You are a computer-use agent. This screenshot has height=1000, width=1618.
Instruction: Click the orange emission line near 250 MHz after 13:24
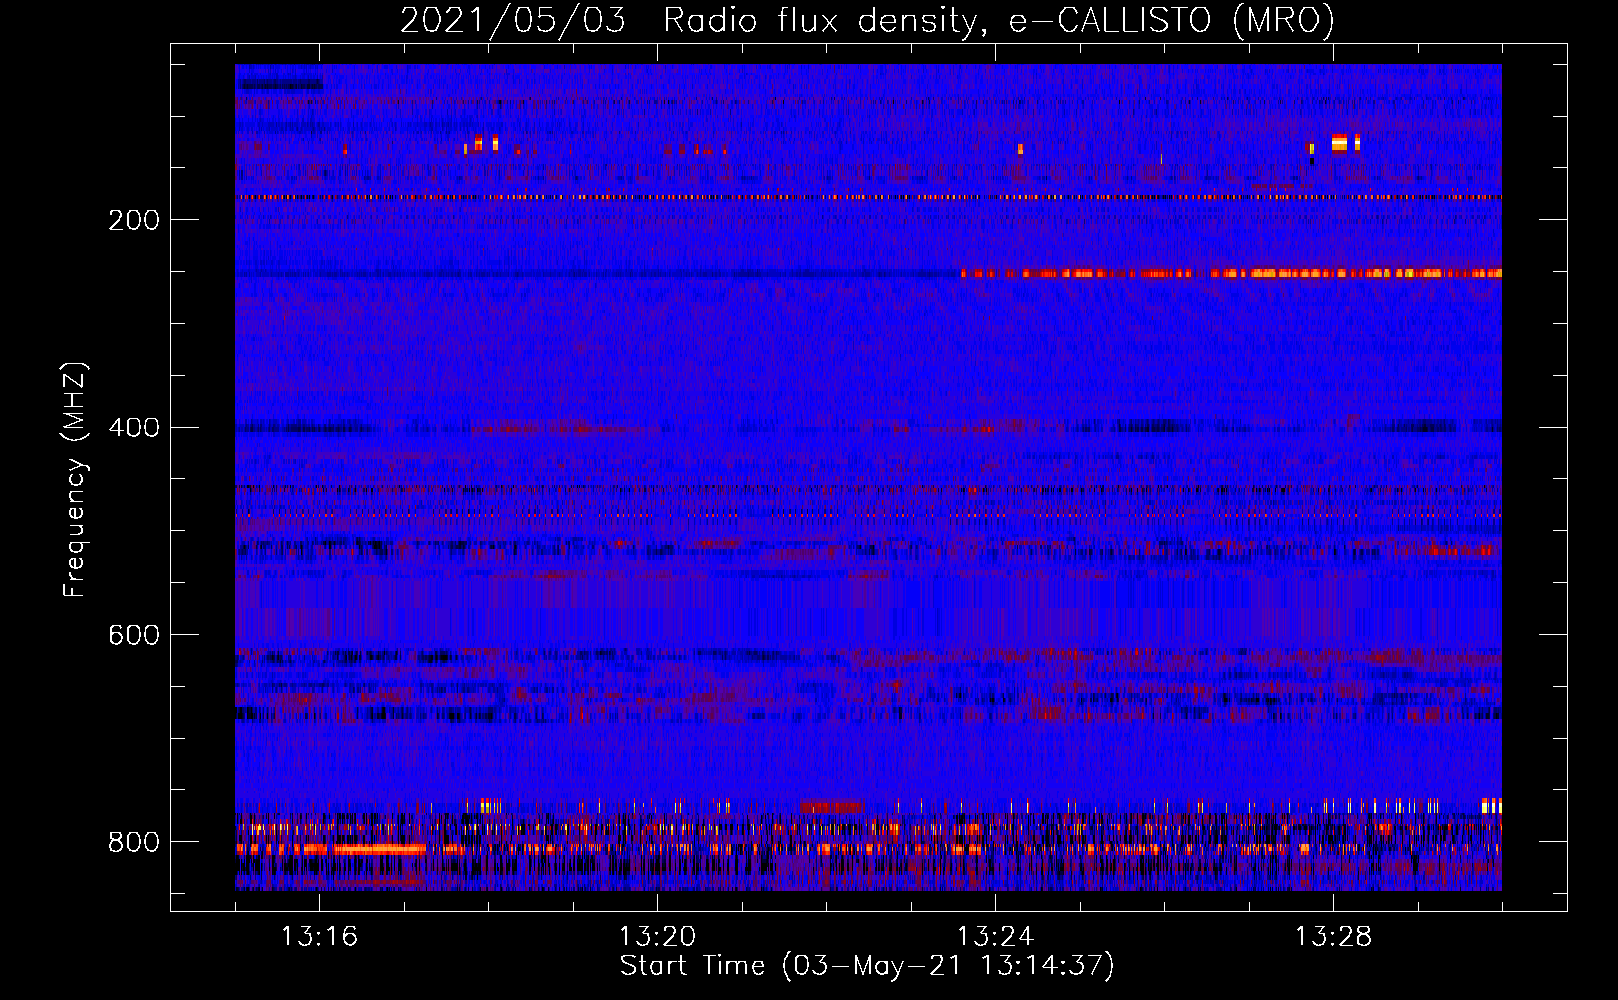coord(1231,273)
